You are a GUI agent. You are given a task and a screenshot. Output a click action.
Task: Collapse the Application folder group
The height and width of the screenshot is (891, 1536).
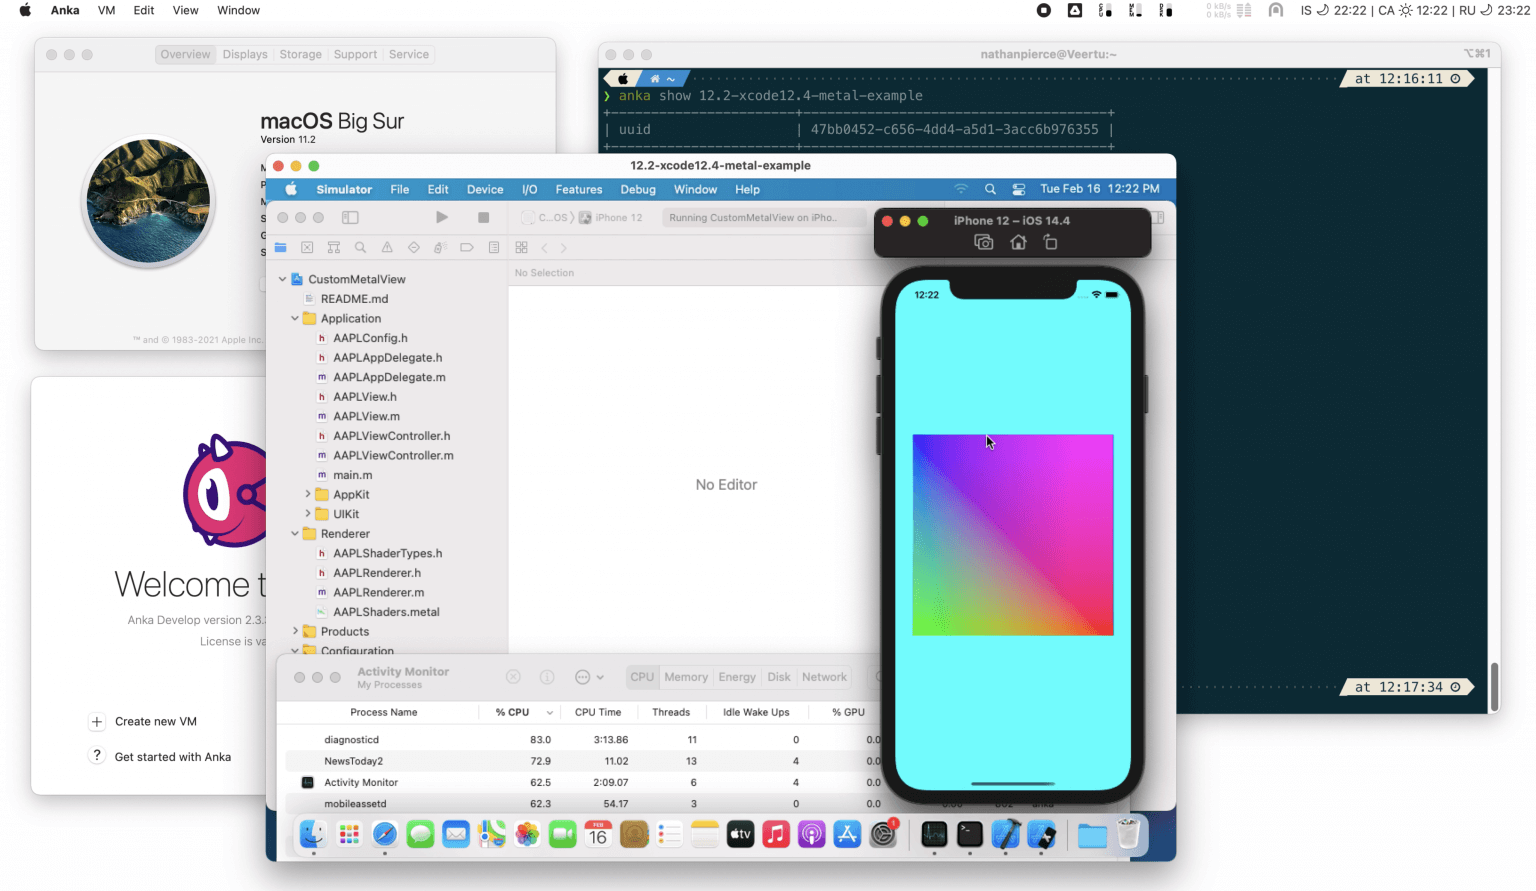click(295, 319)
